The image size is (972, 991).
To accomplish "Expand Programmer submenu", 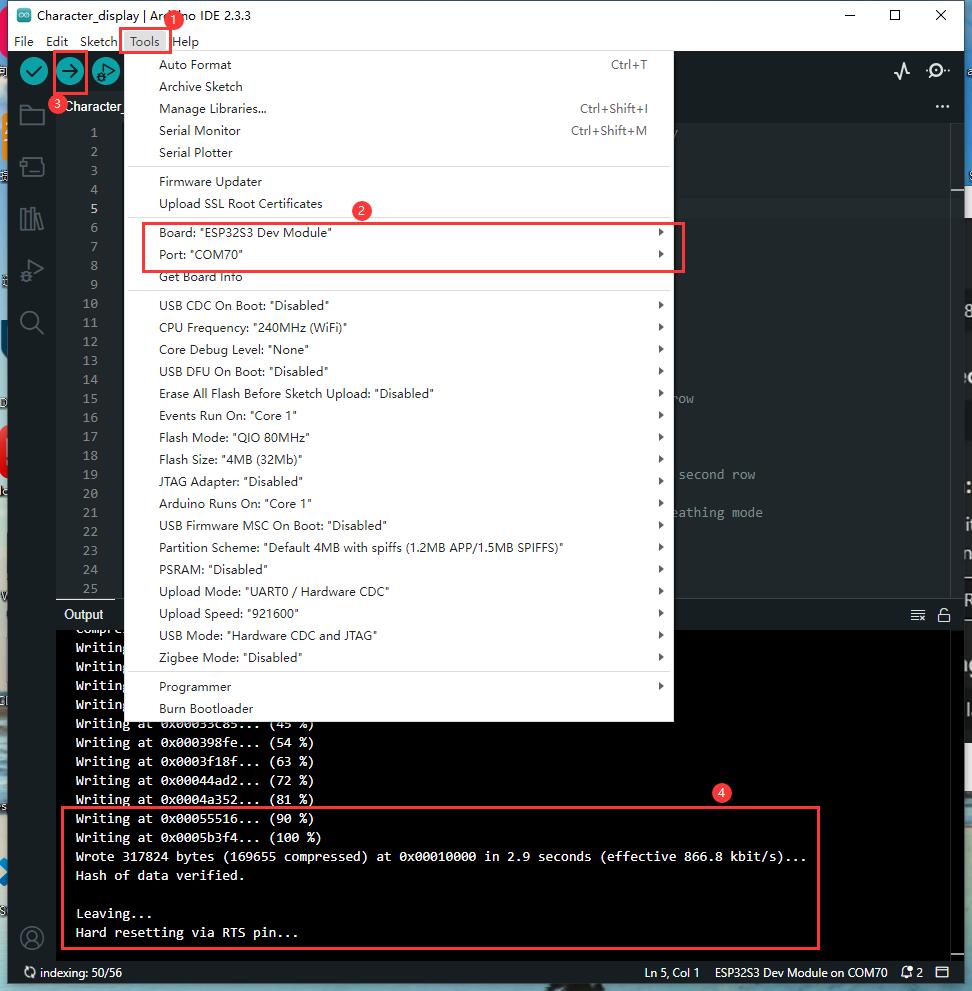I will point(399,687).
